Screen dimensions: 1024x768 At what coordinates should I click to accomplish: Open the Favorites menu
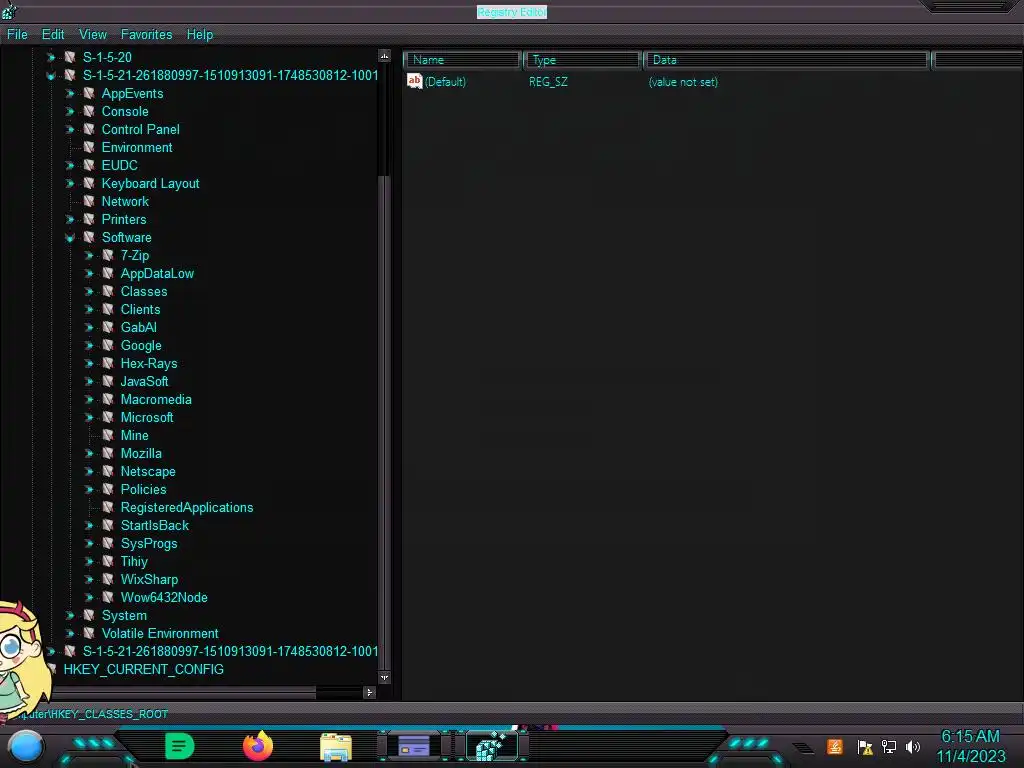click(146, 35)
